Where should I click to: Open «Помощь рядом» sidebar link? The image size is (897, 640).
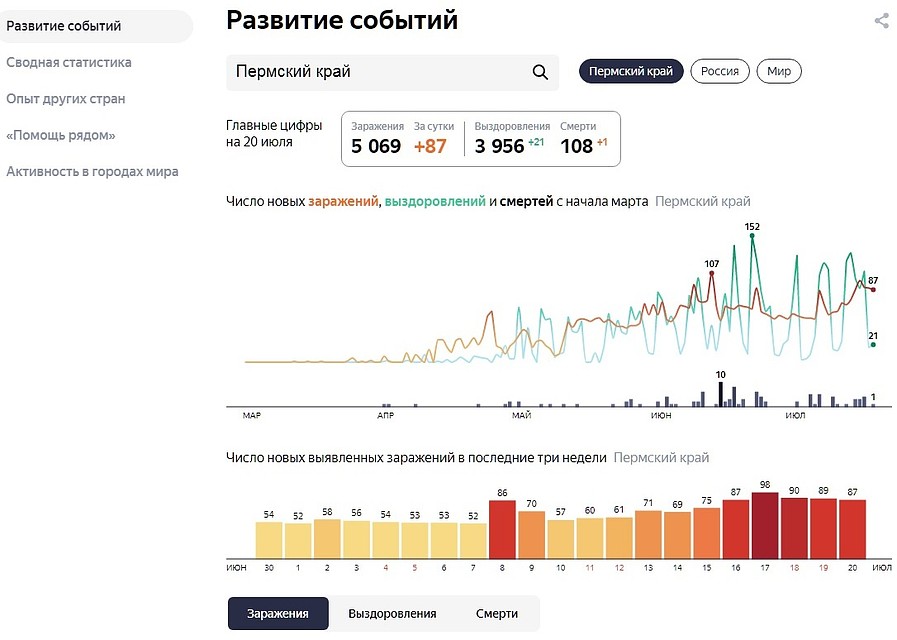point(61,136)
